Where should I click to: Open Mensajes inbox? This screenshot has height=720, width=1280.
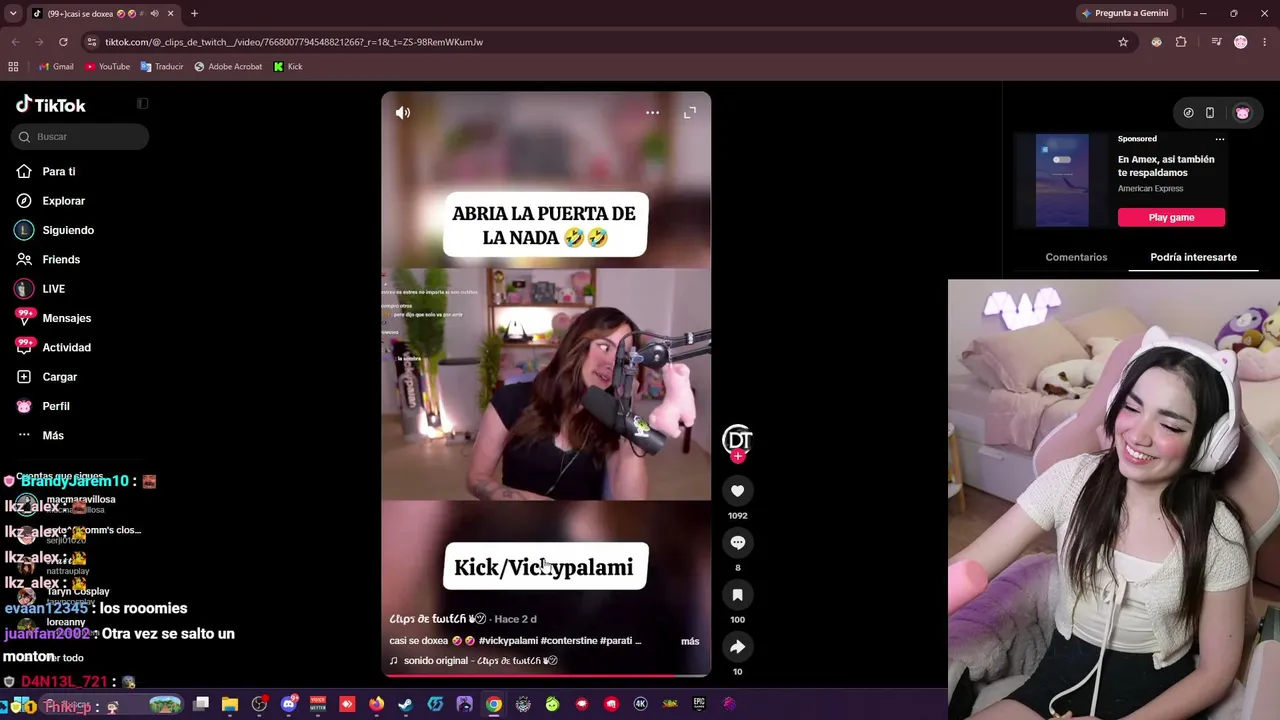point(66,318)
